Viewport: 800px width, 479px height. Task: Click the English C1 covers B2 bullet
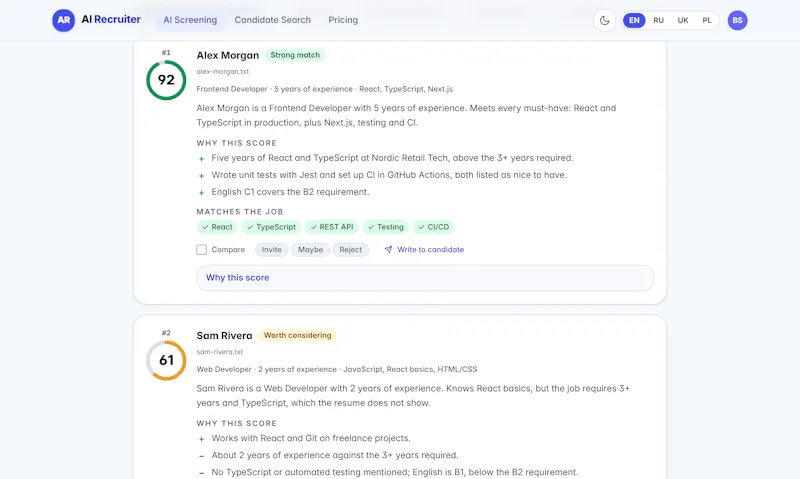click(x=290, y=192)
